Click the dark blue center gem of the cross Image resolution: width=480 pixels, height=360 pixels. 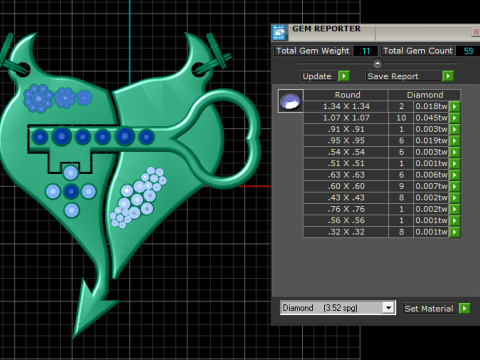point(71,191)
